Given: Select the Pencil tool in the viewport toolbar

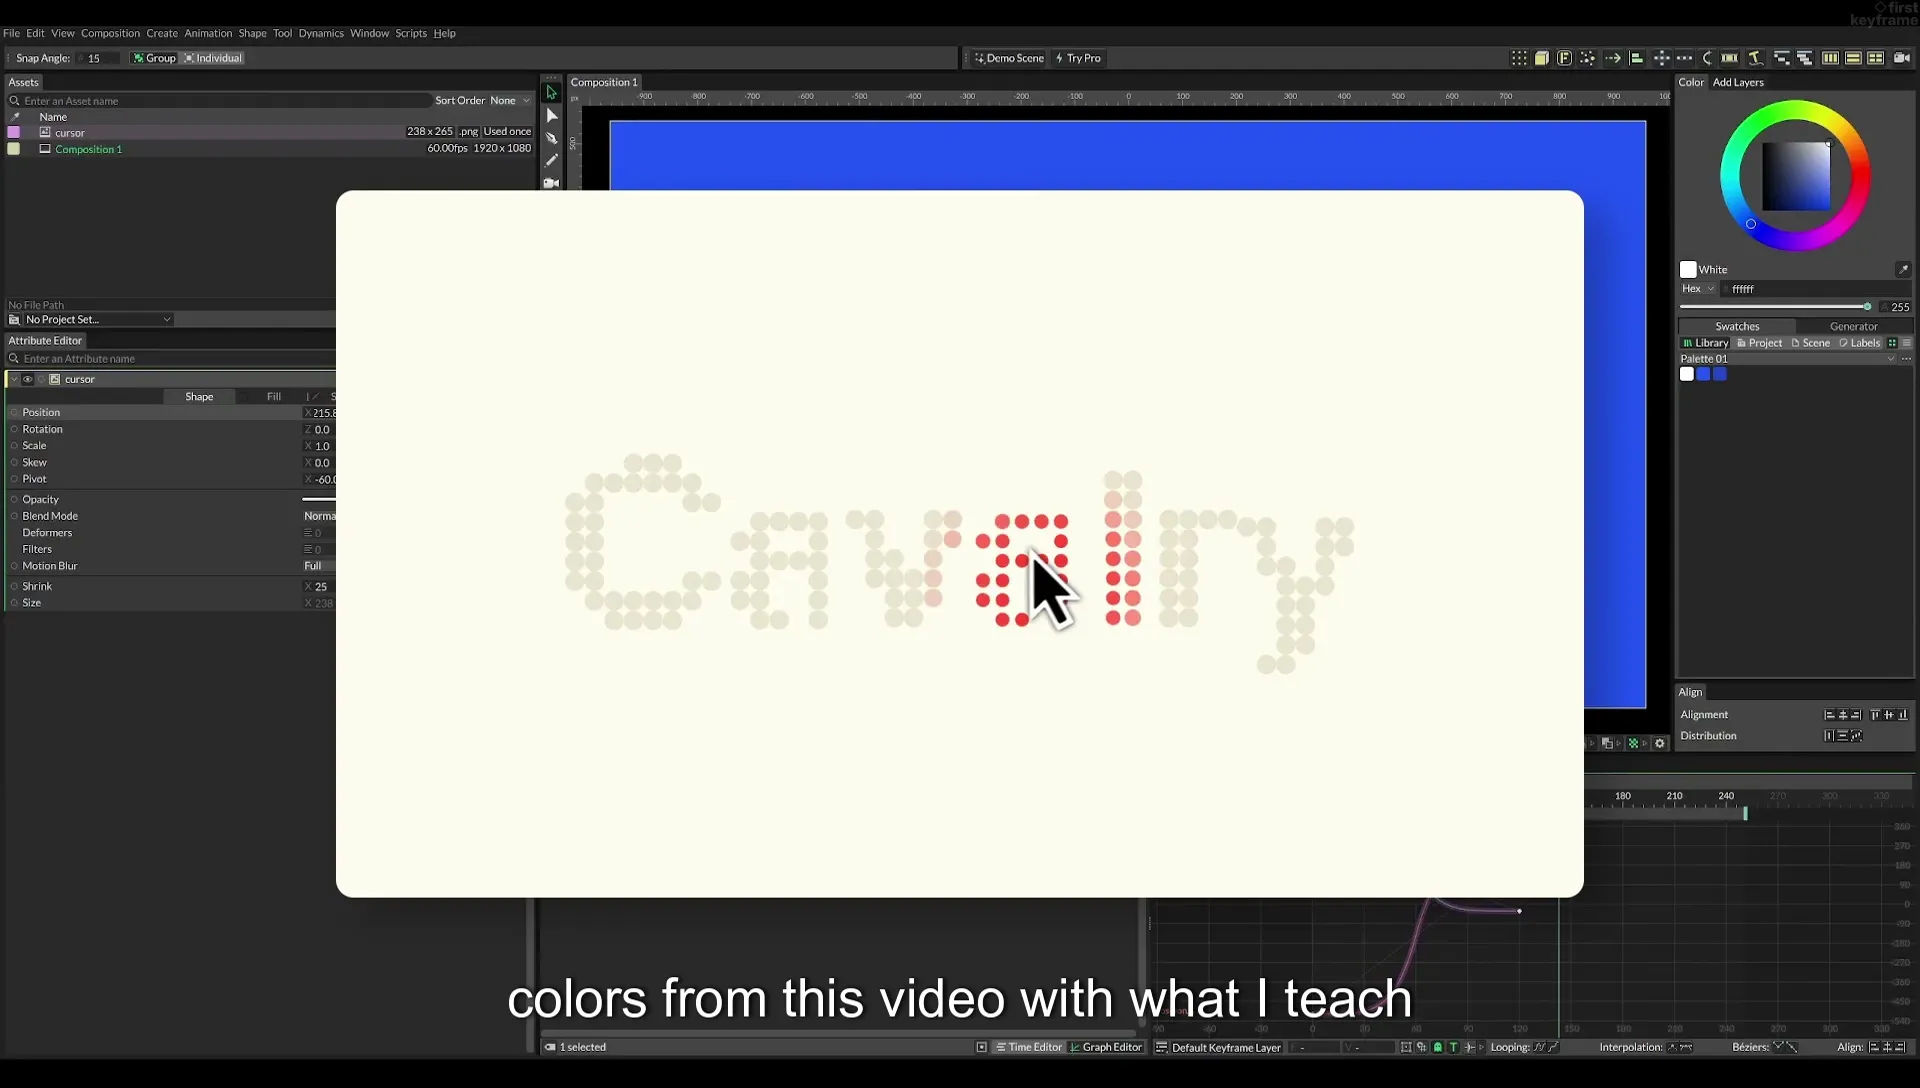Looking at the screenshot, I should click(551, 161).
